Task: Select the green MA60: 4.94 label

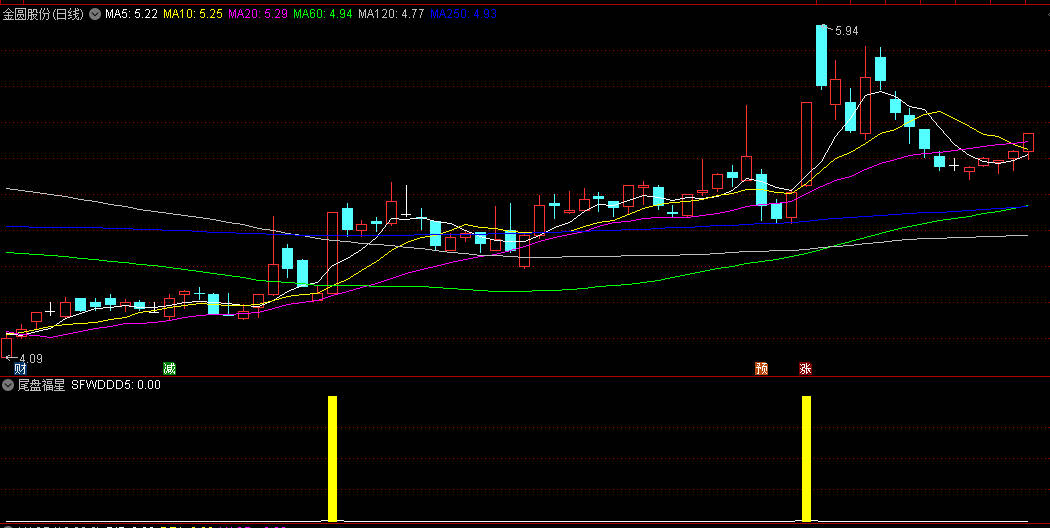Action: pyautogui.click(x=323, y=14)
